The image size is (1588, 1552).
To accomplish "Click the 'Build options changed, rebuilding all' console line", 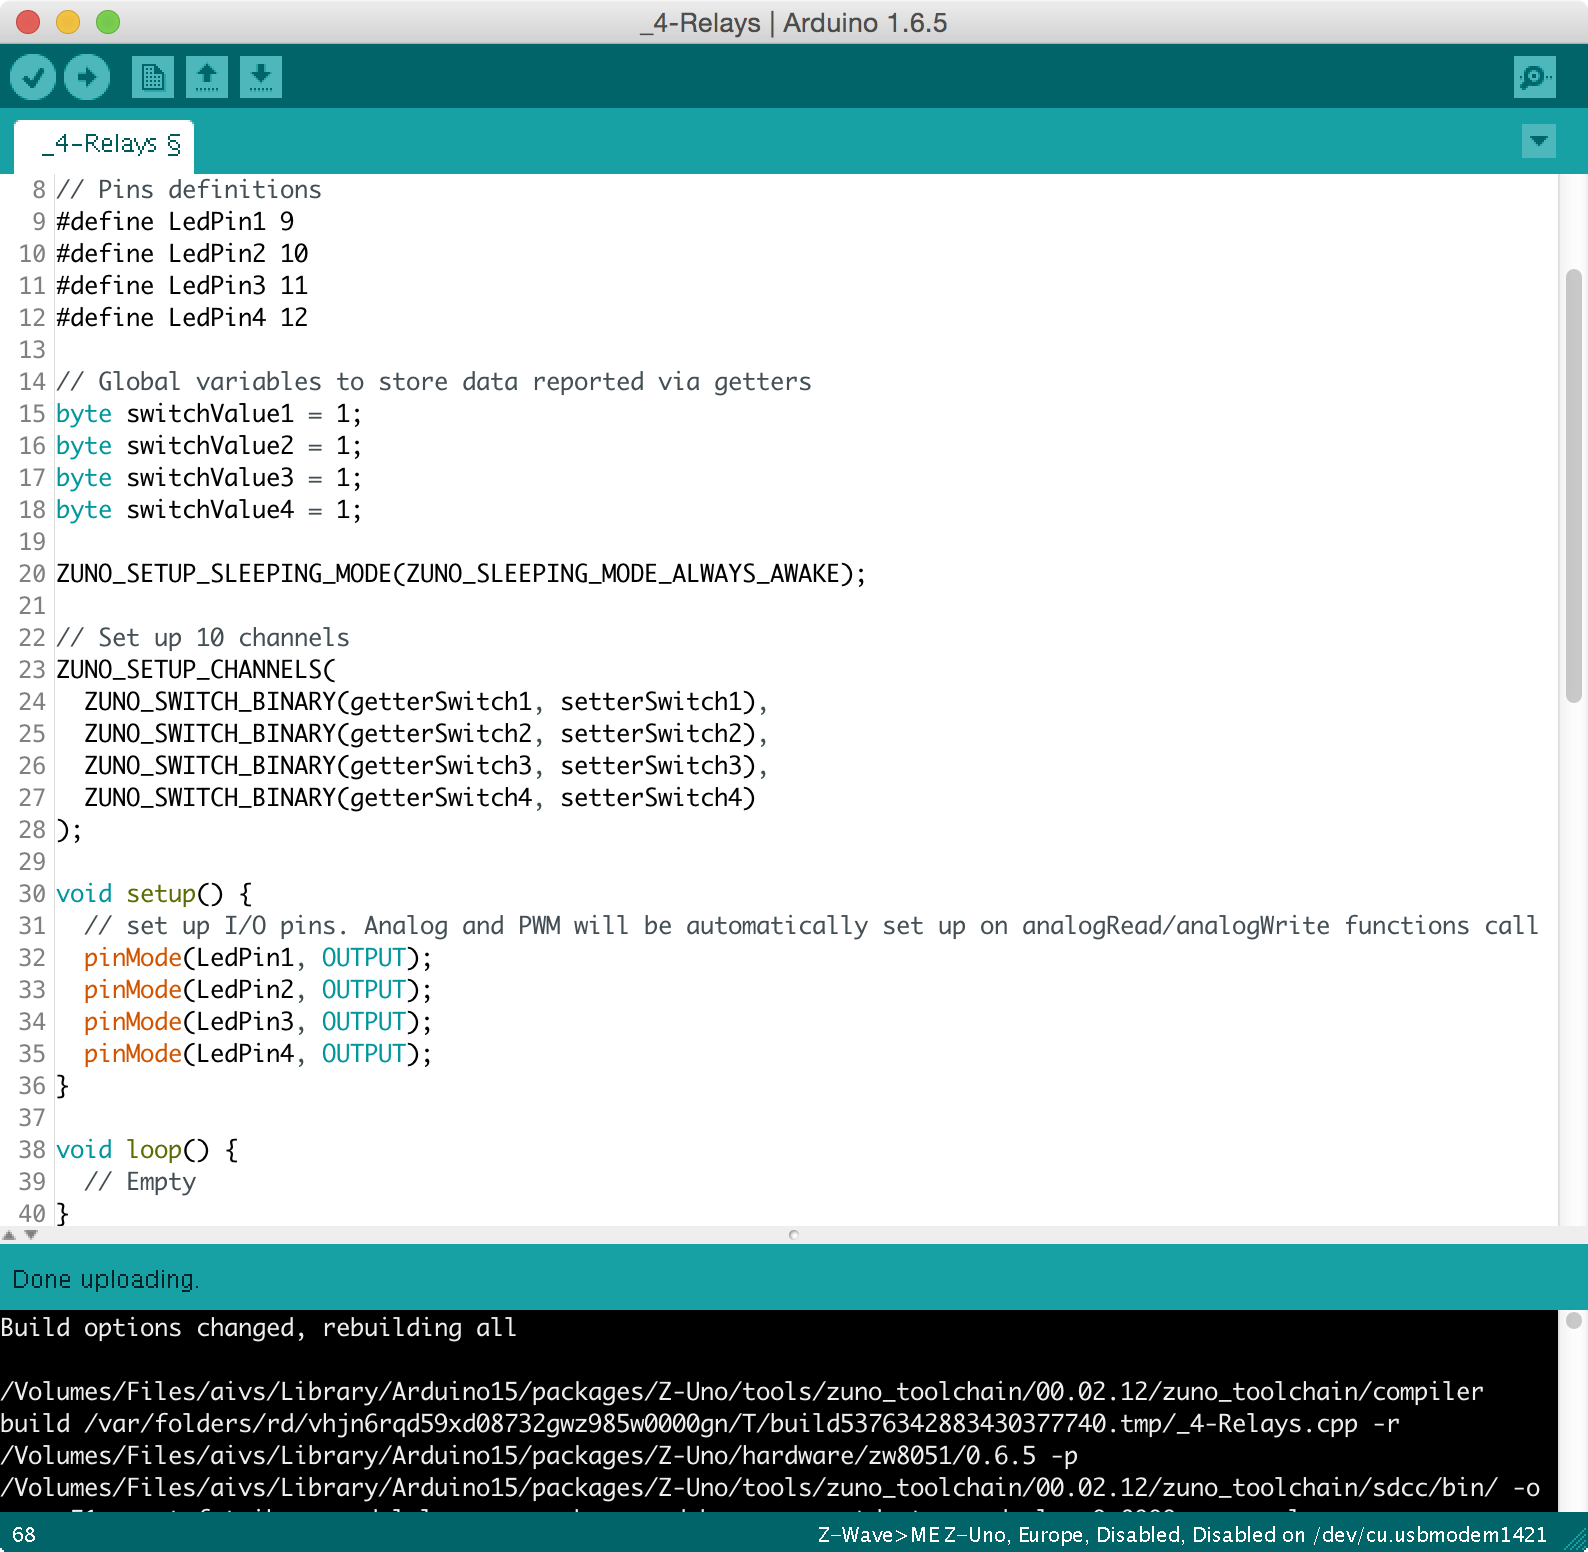I will click(x=258, y=1327).
